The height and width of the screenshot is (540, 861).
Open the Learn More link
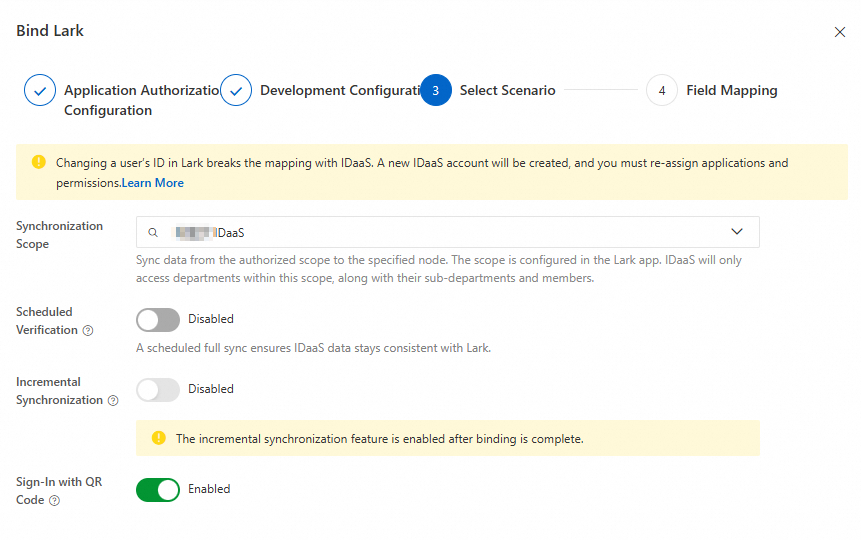[x=153, y=183]
